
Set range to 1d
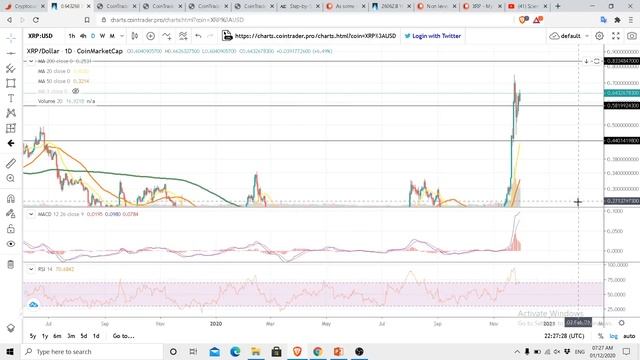pyautogui.click(x=96, y=336)
